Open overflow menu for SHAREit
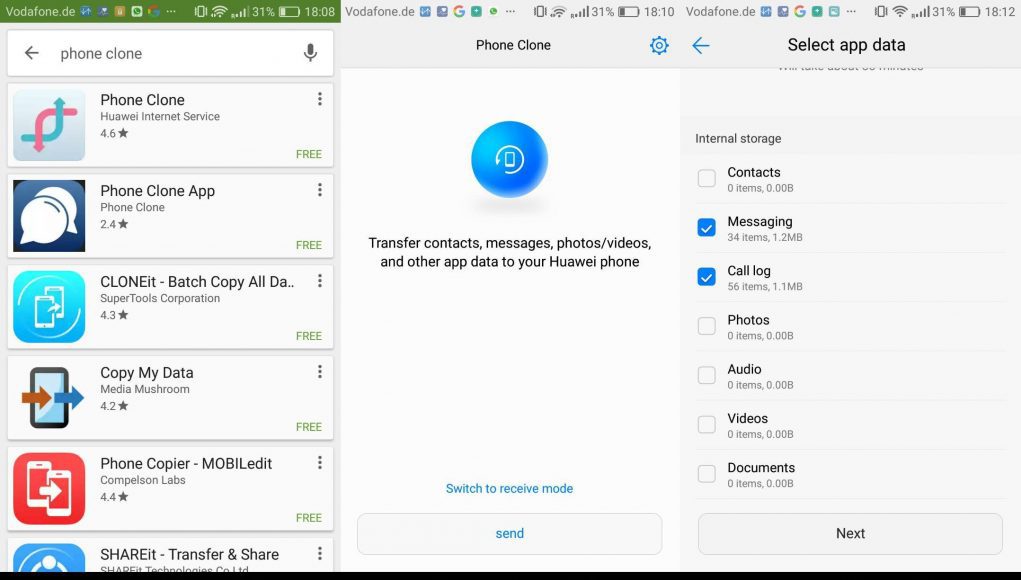The image size is (1021, 580). pyautogui.click(x=320, y=553)
